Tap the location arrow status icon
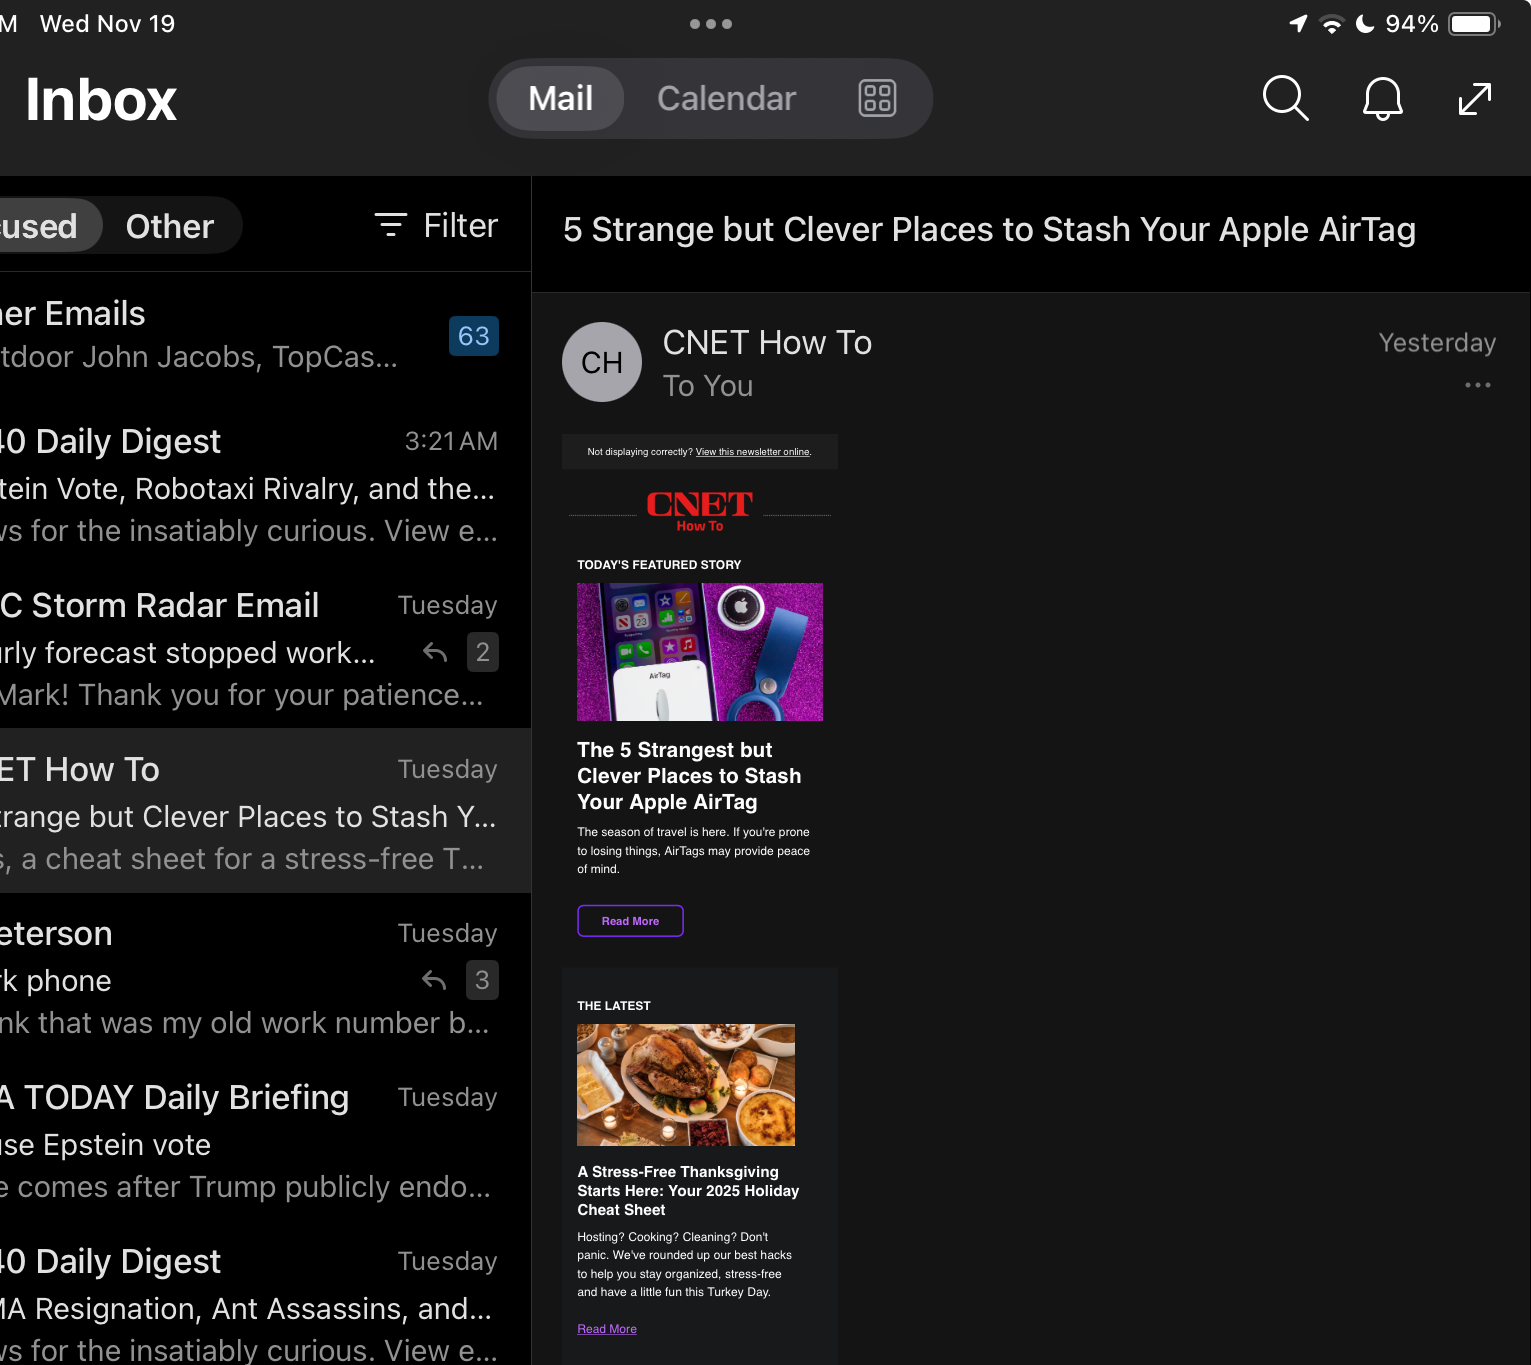This screenshot has height=1365, width=1531. pyautogui.click(x=1298, y=24)
